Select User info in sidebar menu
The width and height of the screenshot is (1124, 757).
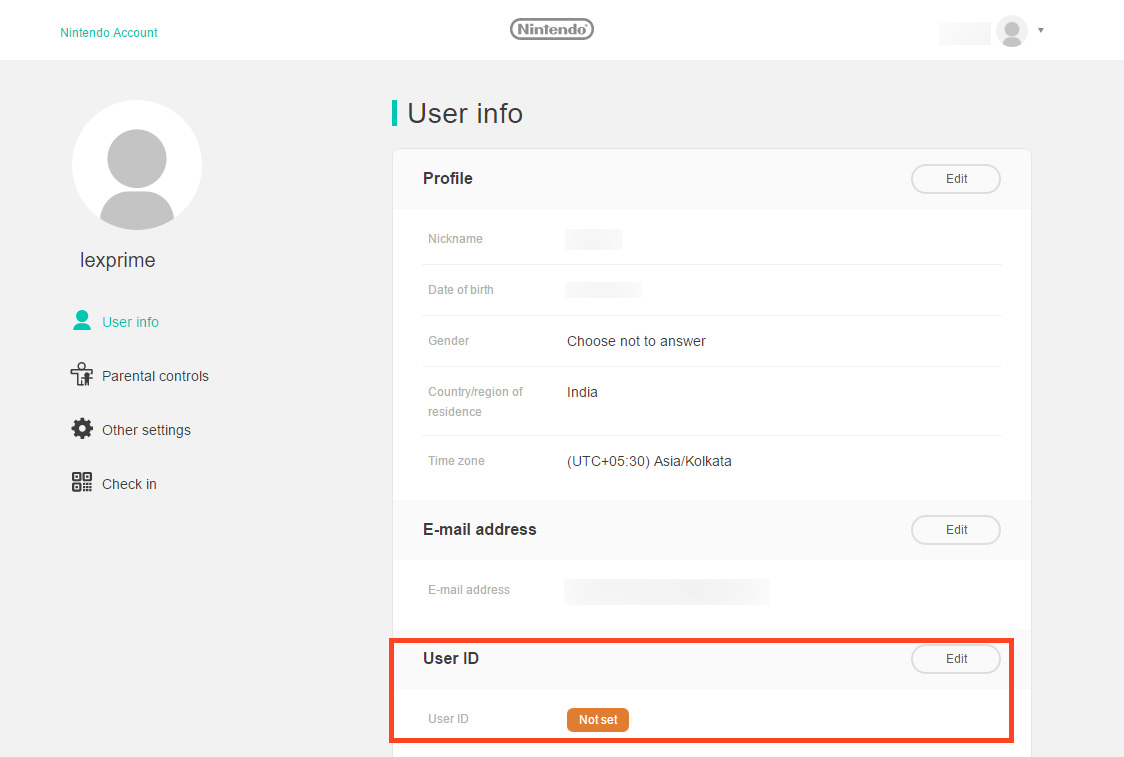(x=130, y=322)
